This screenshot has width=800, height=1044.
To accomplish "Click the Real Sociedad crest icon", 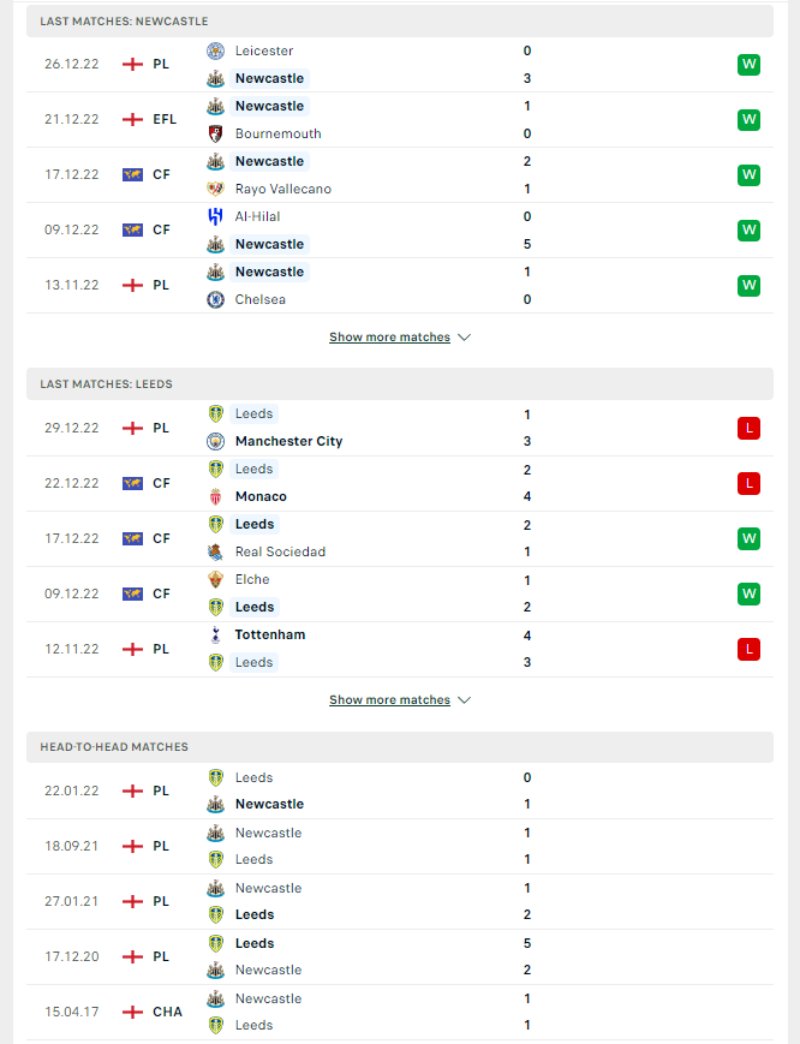I will pos(215,551).
